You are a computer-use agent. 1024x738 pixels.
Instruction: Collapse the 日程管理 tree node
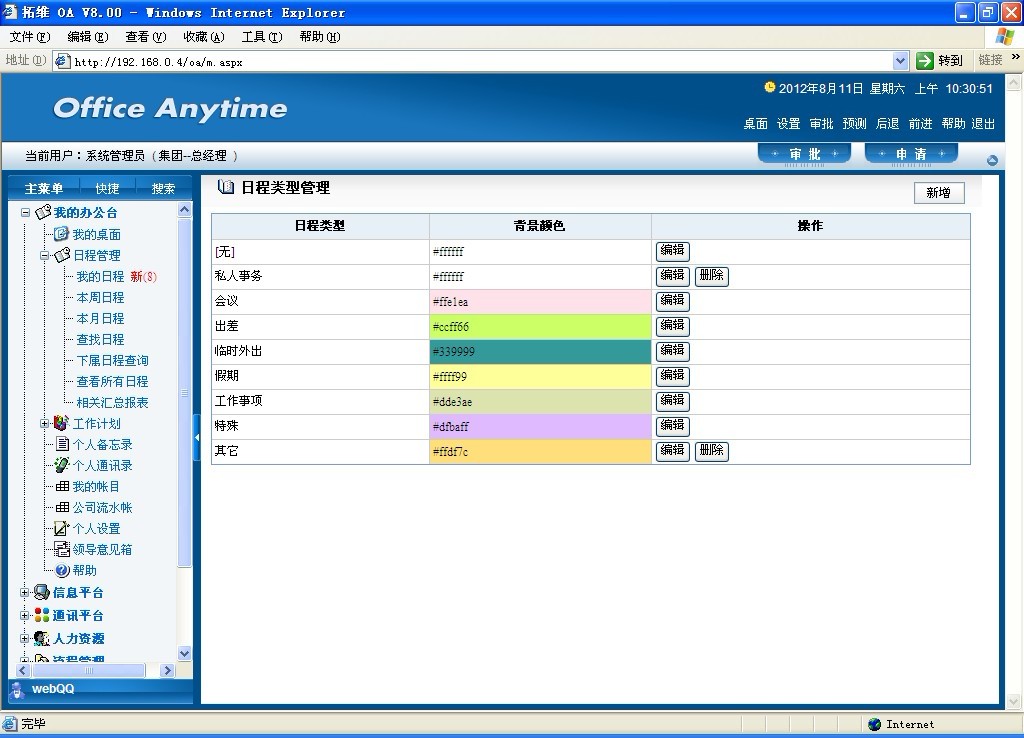[x=45, y=255]
